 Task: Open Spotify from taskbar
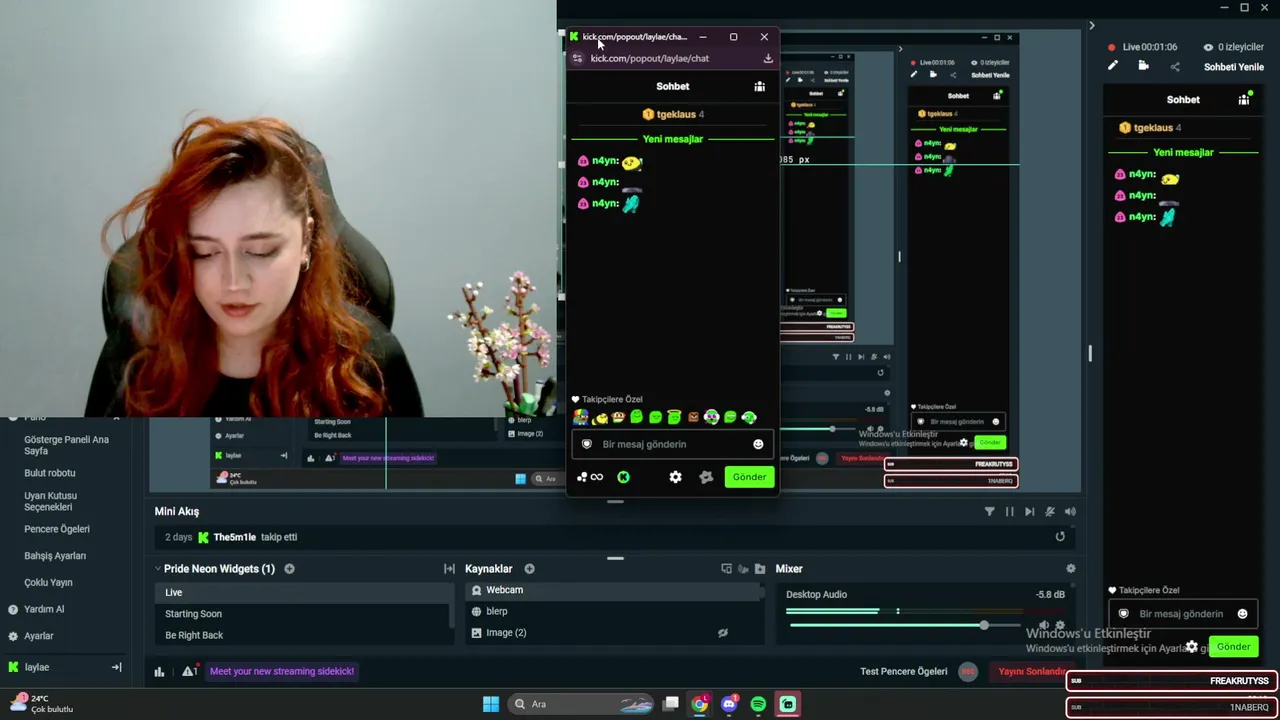click(x=758, y=704)
